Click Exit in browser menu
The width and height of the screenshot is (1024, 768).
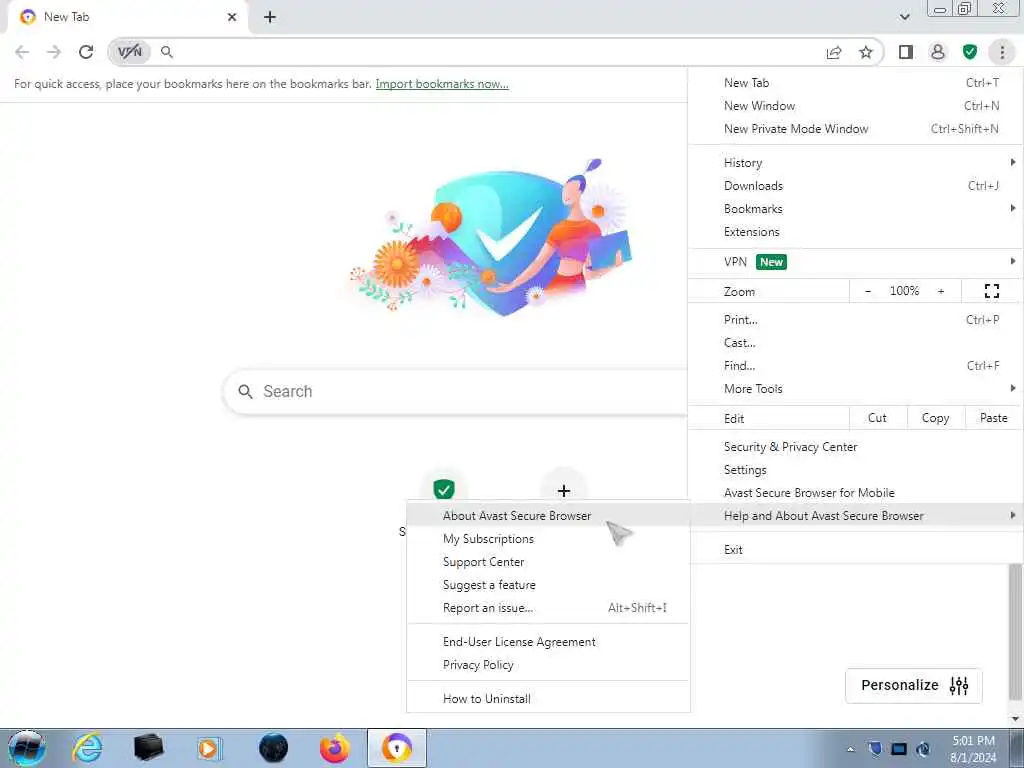tap(855, 549)
